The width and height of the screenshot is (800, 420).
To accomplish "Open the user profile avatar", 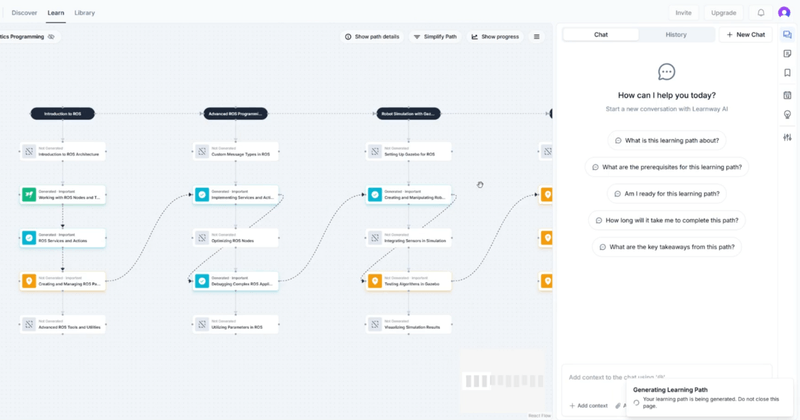I will (x=784, y=13).
